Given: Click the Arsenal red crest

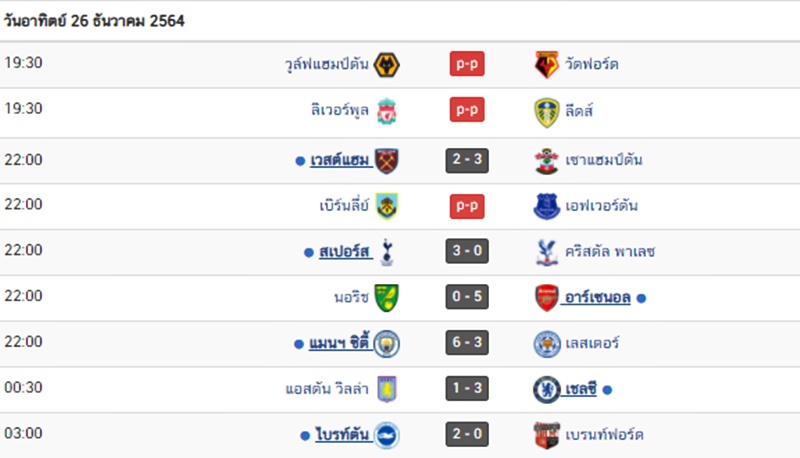Looking at the screenshot, I should [546, 298].
